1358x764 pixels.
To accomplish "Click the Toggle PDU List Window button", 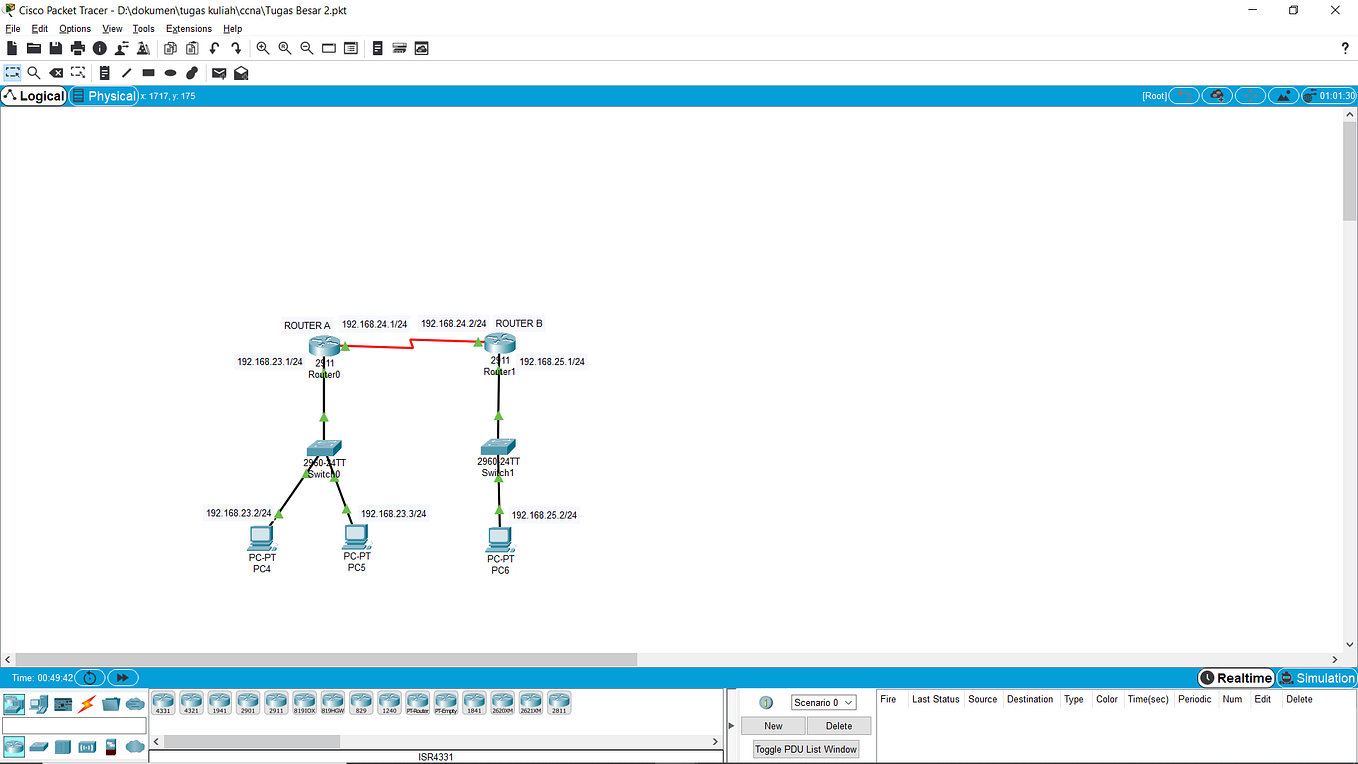I will pos(806,749).
